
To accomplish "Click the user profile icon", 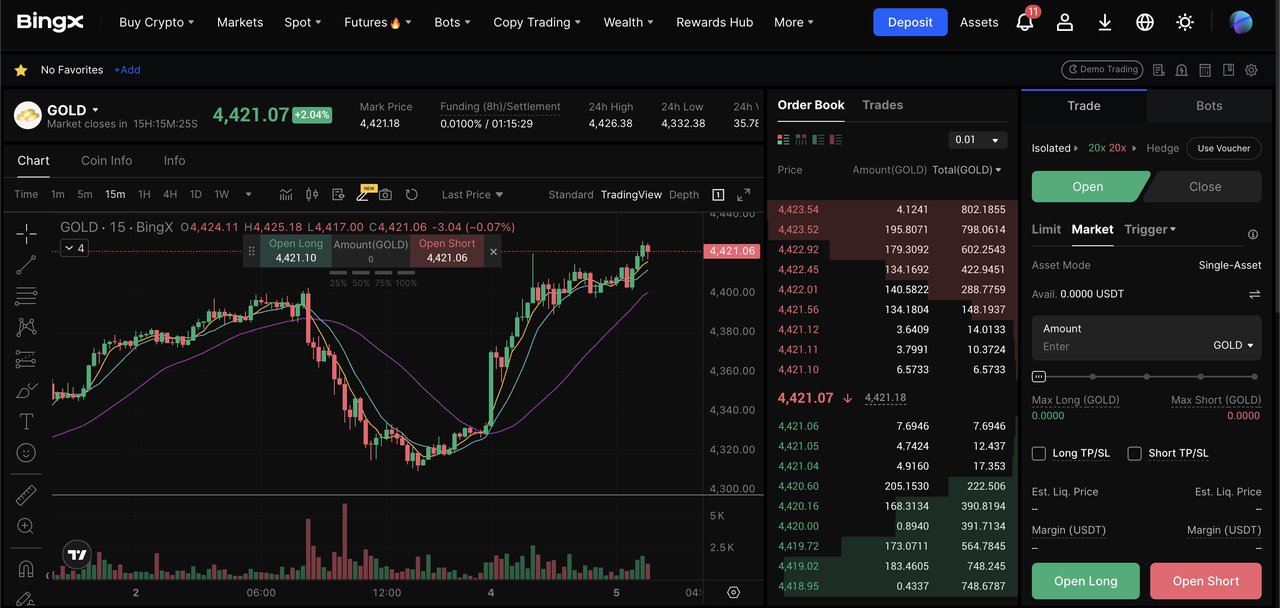I will [x=1065, y=22].
